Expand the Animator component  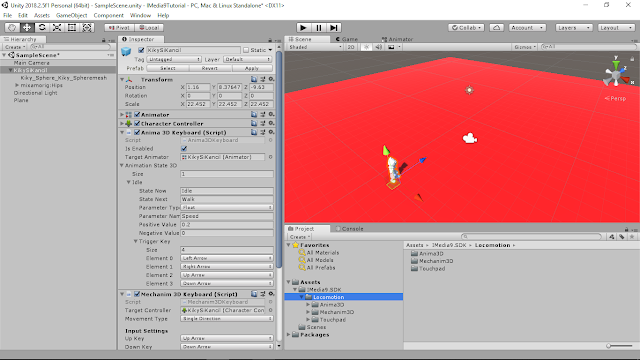click(x=122, y=115)
